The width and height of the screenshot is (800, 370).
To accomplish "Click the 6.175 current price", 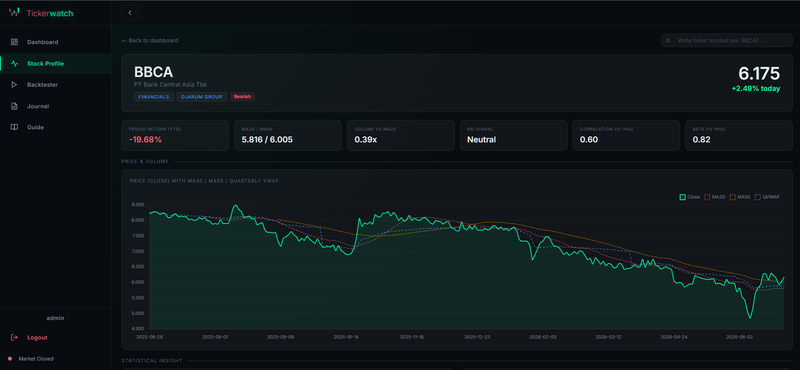I will coord(759,73).
